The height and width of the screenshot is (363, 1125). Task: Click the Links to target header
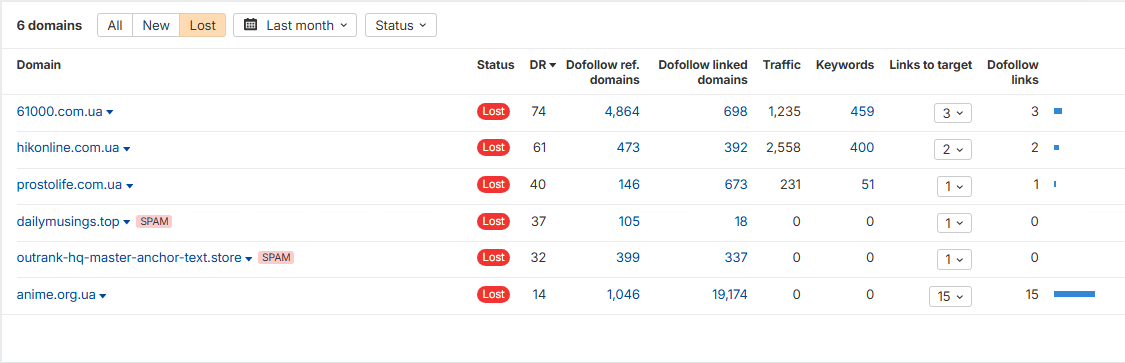[931, 65]
